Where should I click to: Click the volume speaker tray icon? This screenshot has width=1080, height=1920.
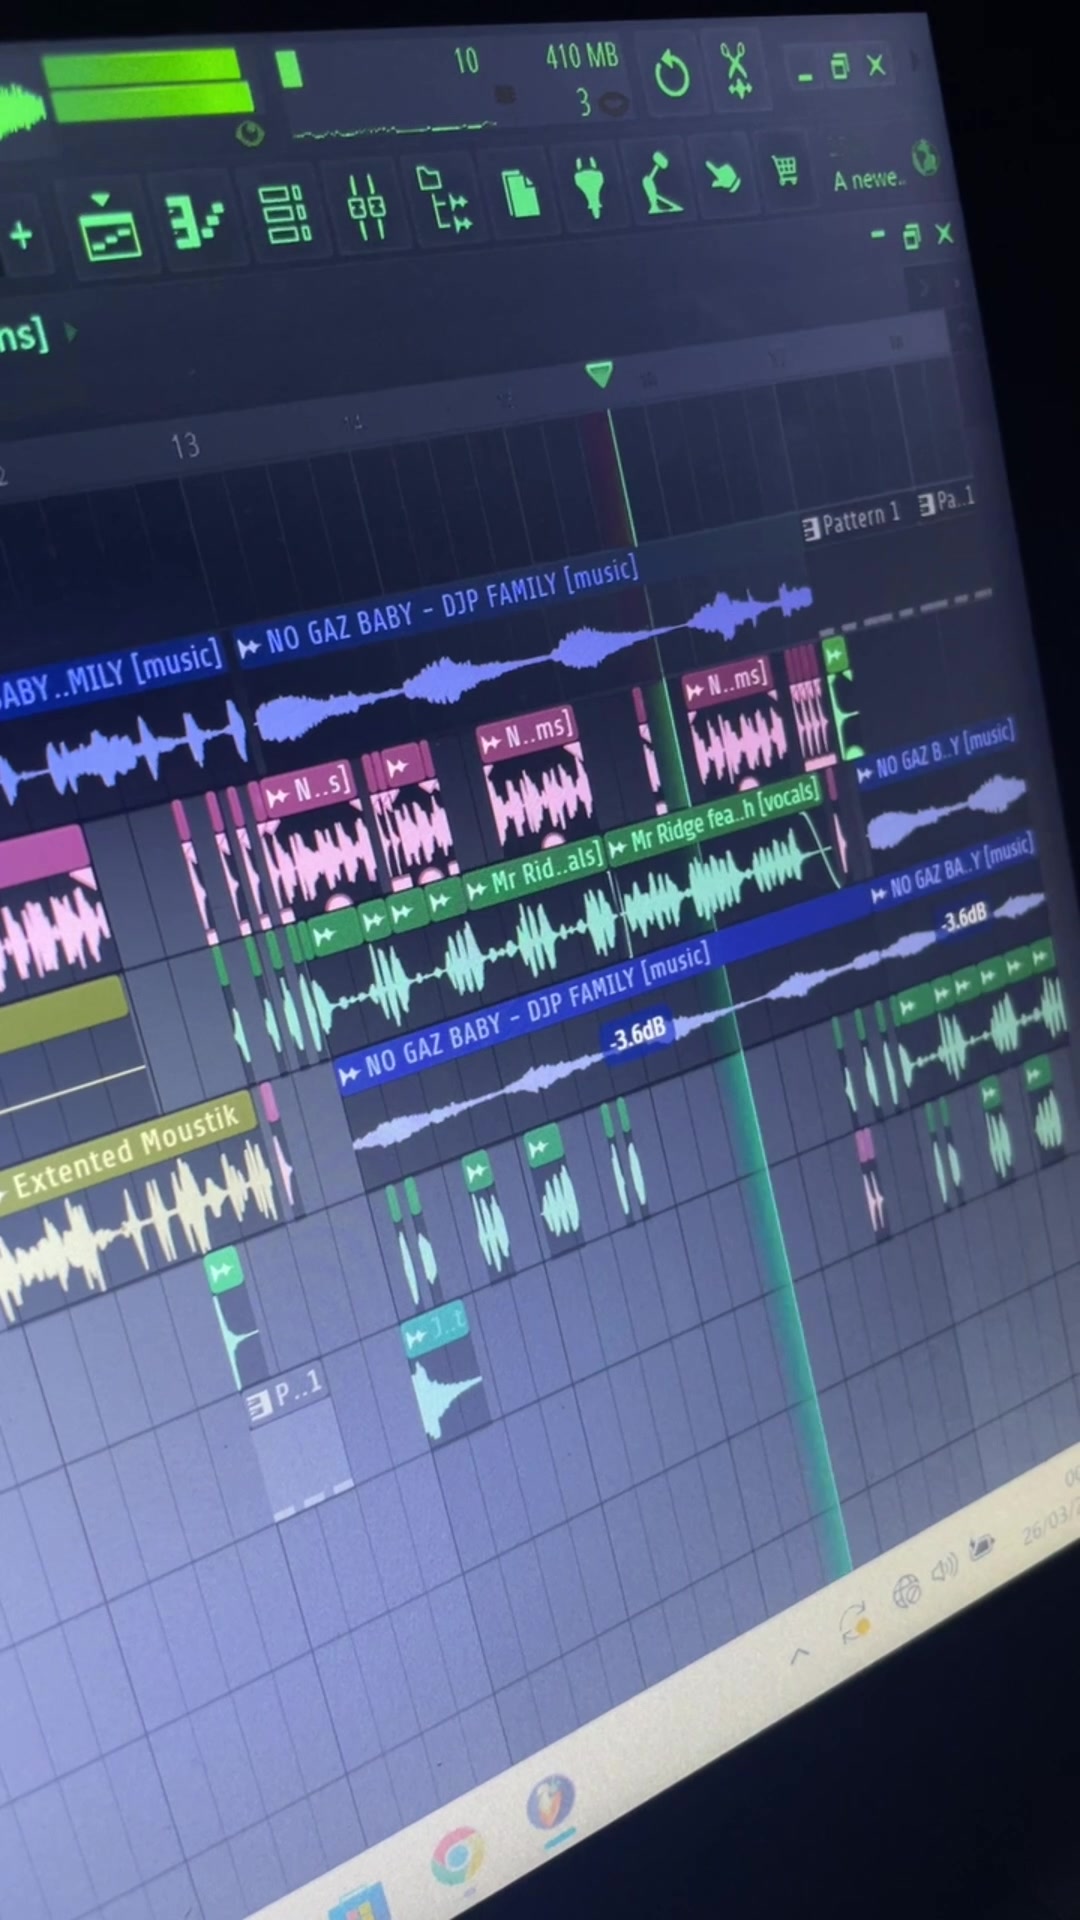coord(944,1570)
